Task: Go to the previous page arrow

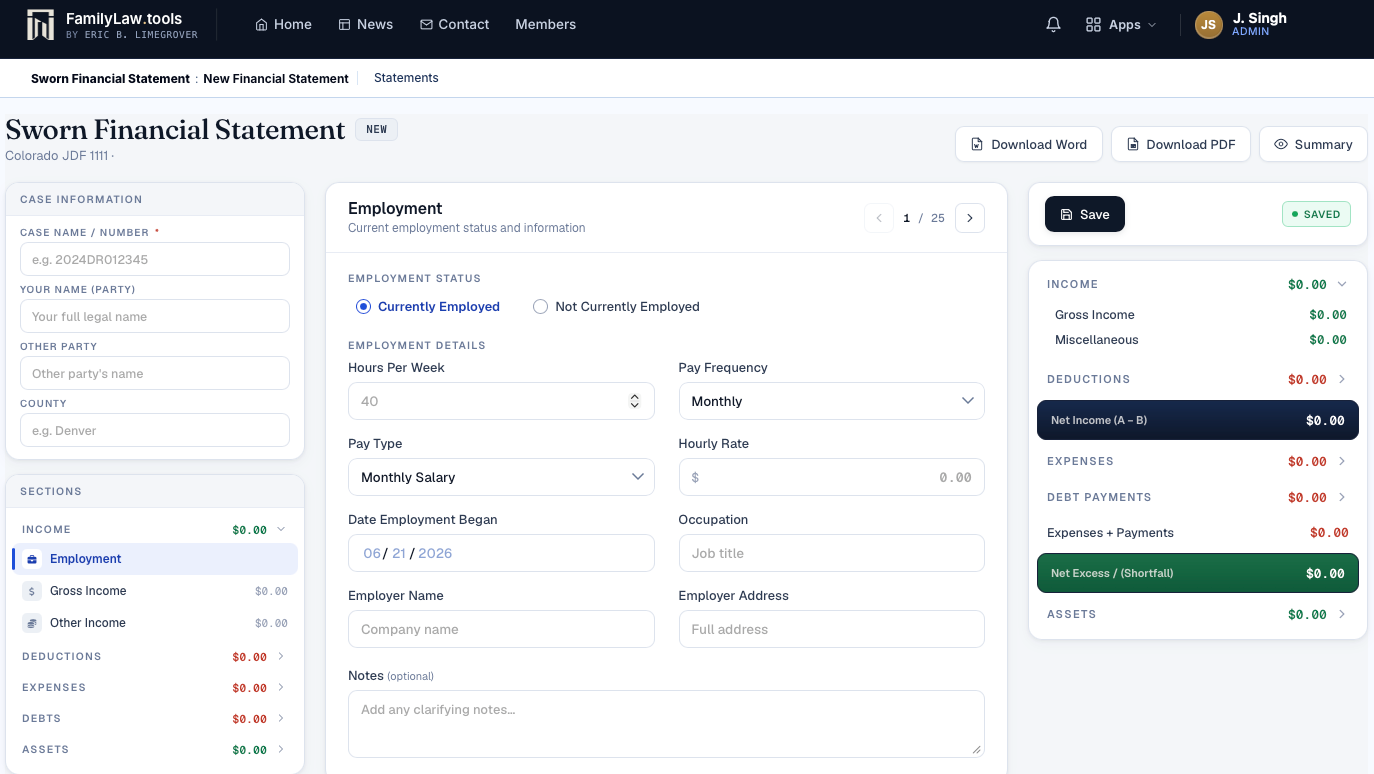Action: pos(879,218)
